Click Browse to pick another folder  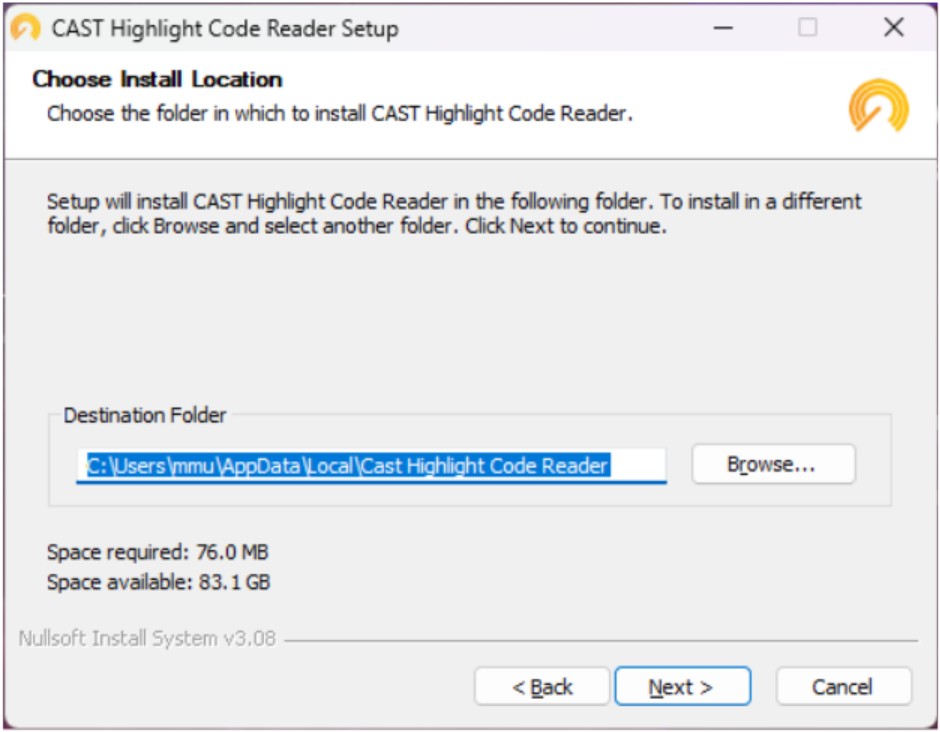coord(773,465)
